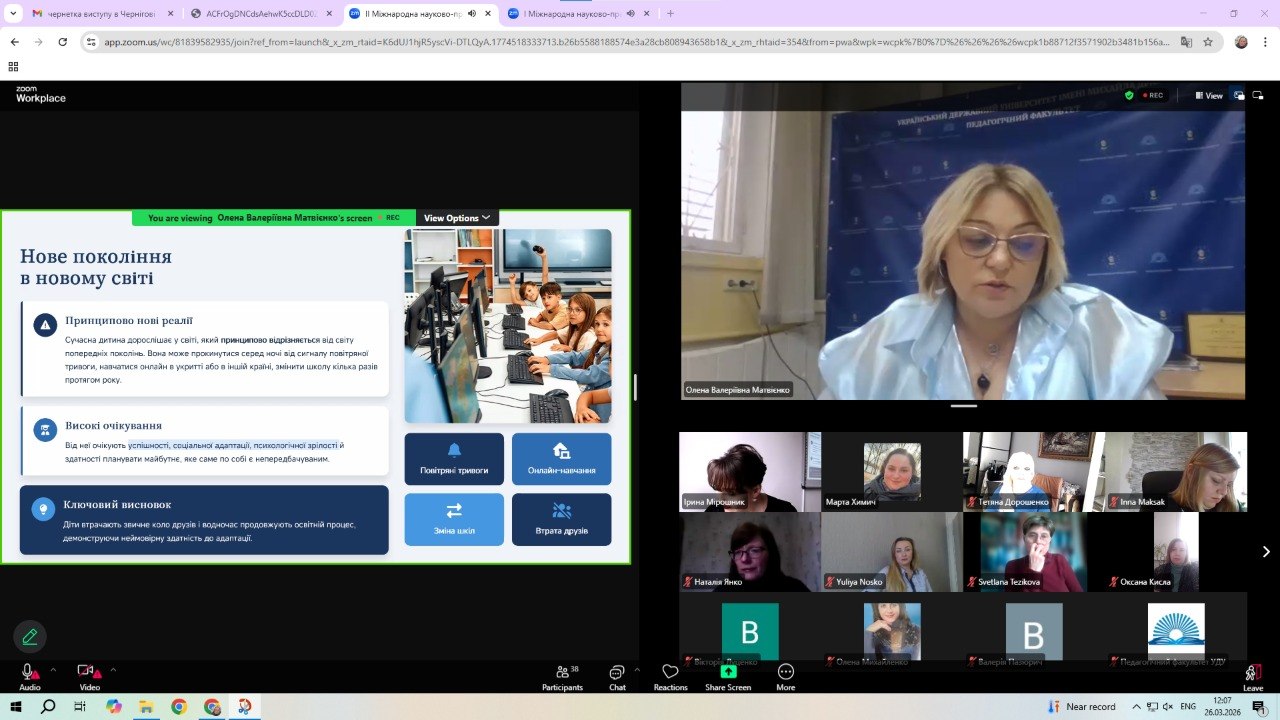Open the Reactions menu

[x=670, y=676]
